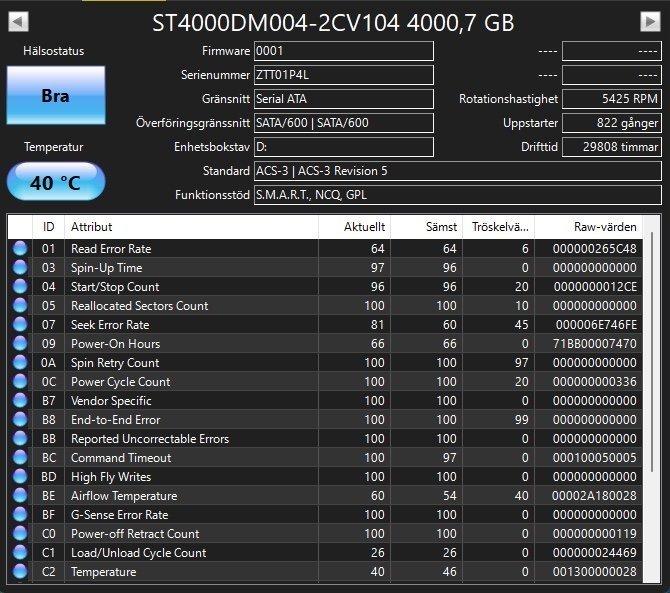Screen dimensions: 670x593
Task: Click status orb for Command Timeout
Action: 20,458
